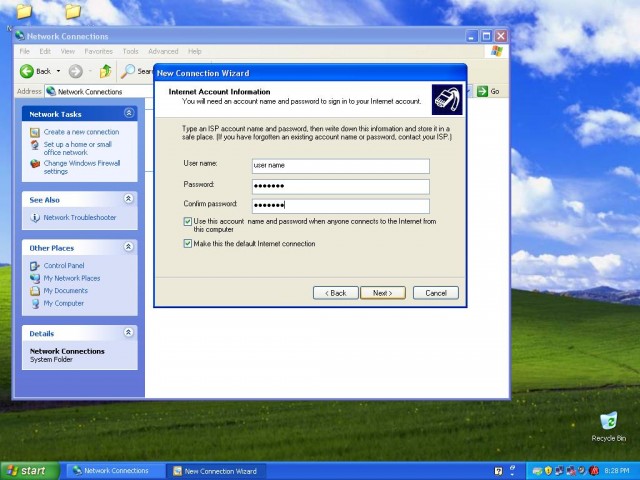The image size is (640, 480).
Task: Collapse the Details panel
Action: tap(128, 333)
